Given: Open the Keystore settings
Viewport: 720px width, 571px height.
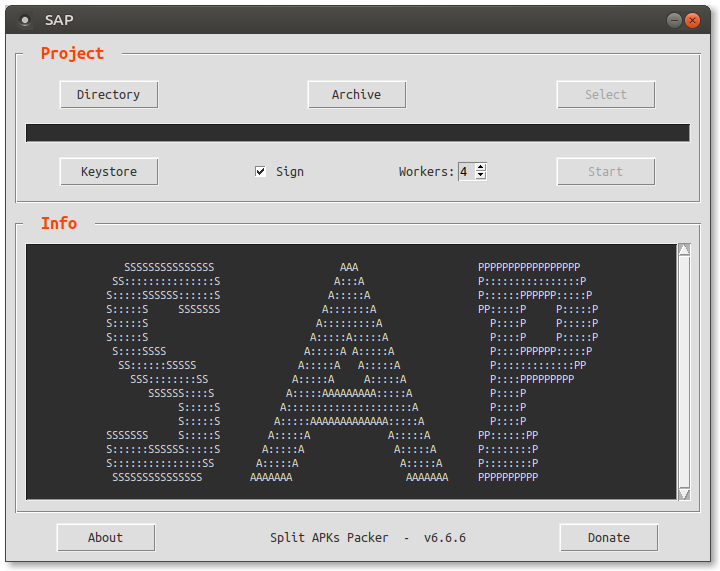Looking at the screenshot, I should click(109, 172).
